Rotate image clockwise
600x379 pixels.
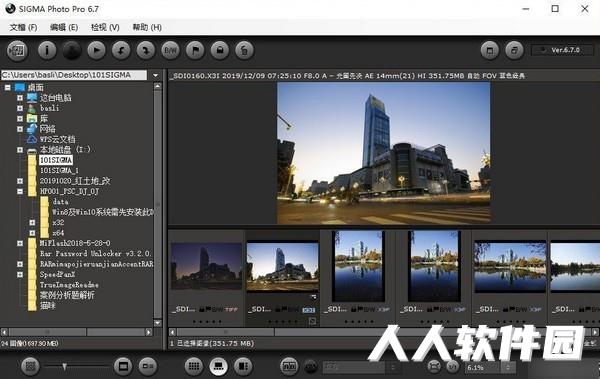point(145,50)
